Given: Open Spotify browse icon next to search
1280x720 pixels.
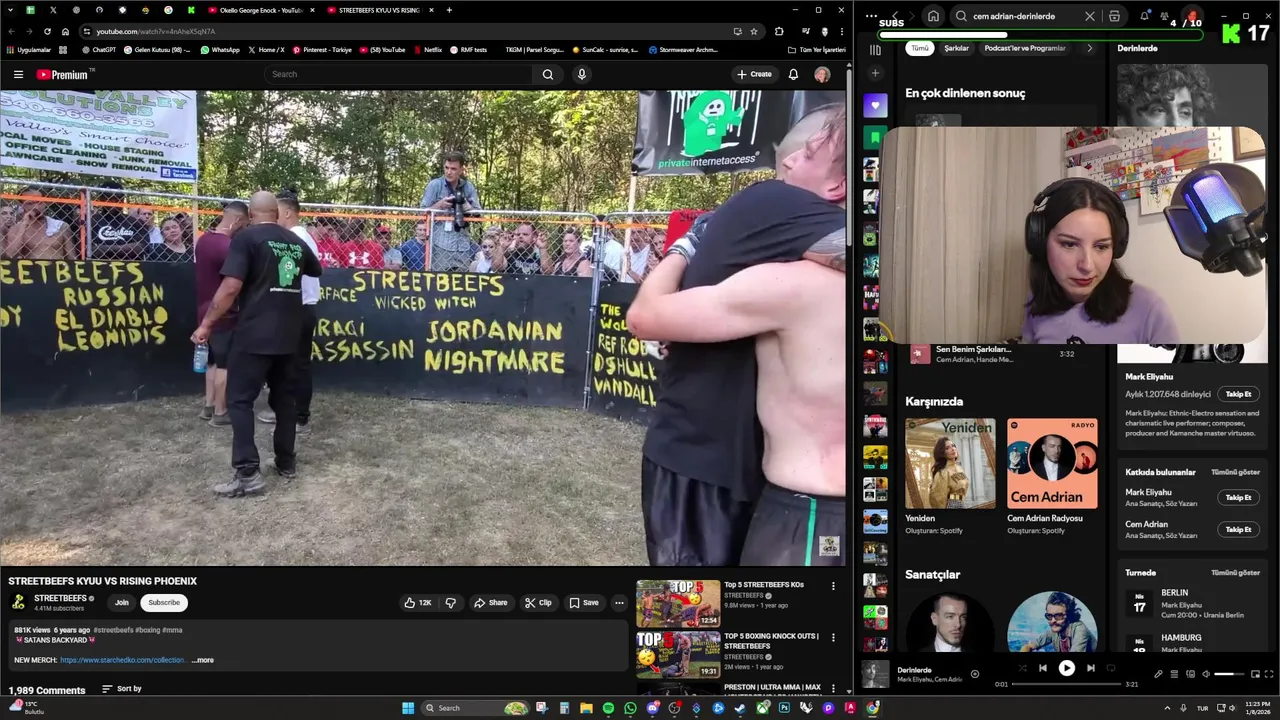Looking at the screenshot, I should pos(1114,16).
